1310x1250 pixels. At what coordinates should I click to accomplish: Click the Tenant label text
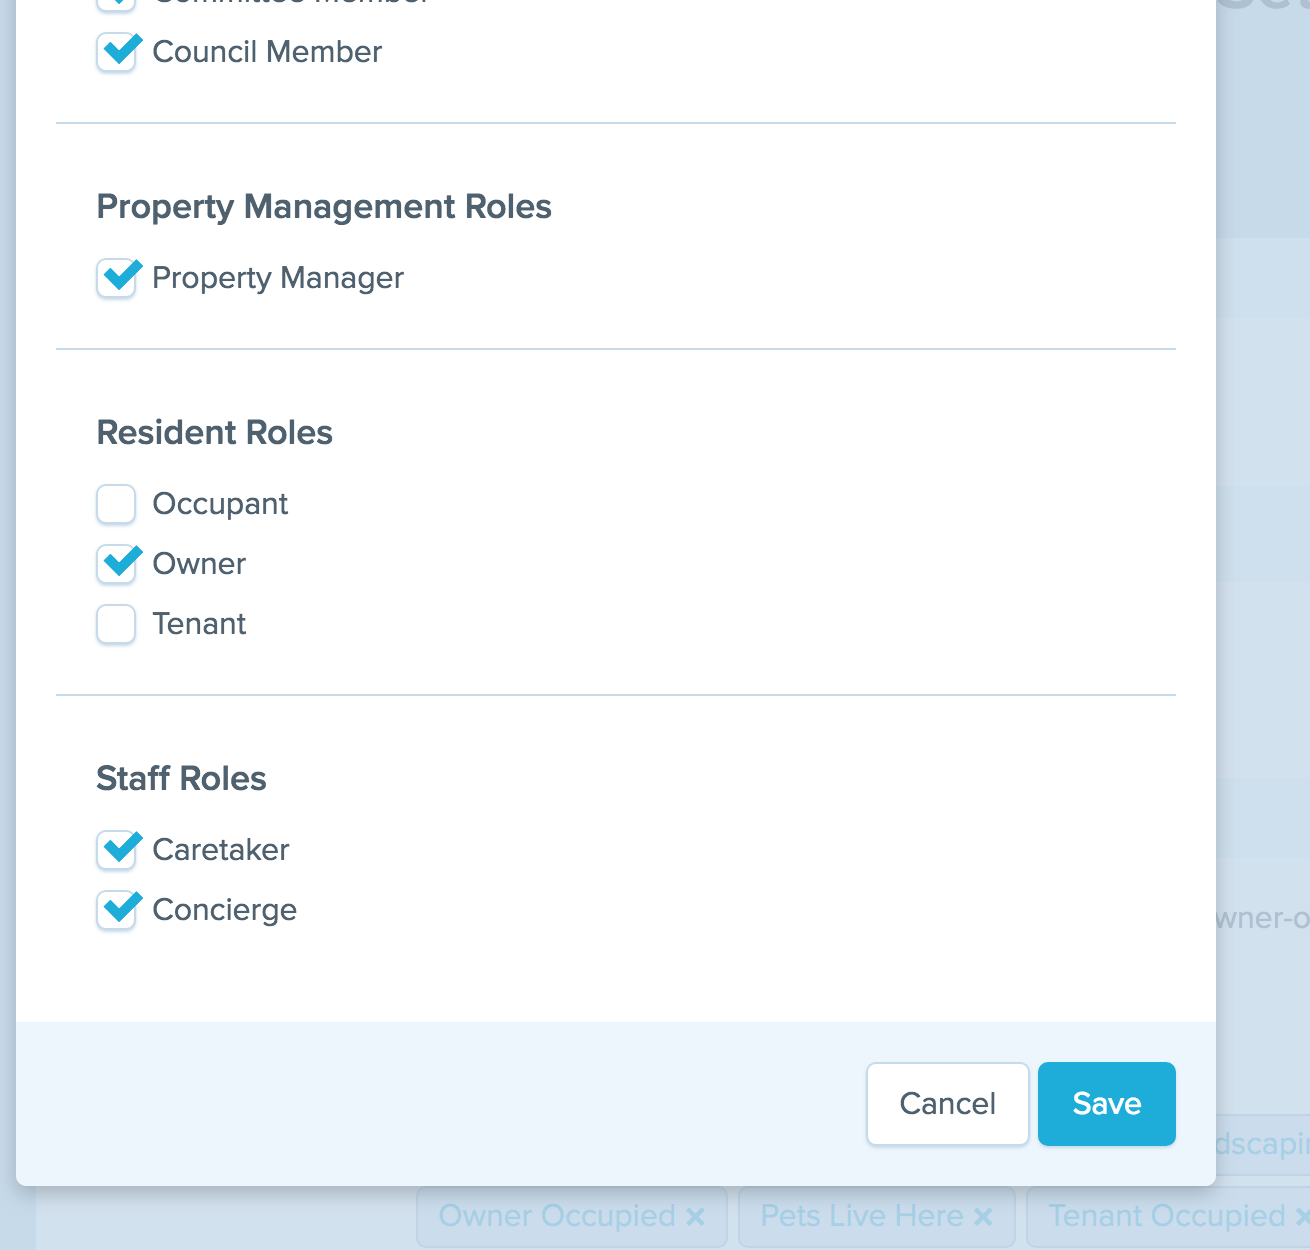pyautogui.click(x=199, y=624)
